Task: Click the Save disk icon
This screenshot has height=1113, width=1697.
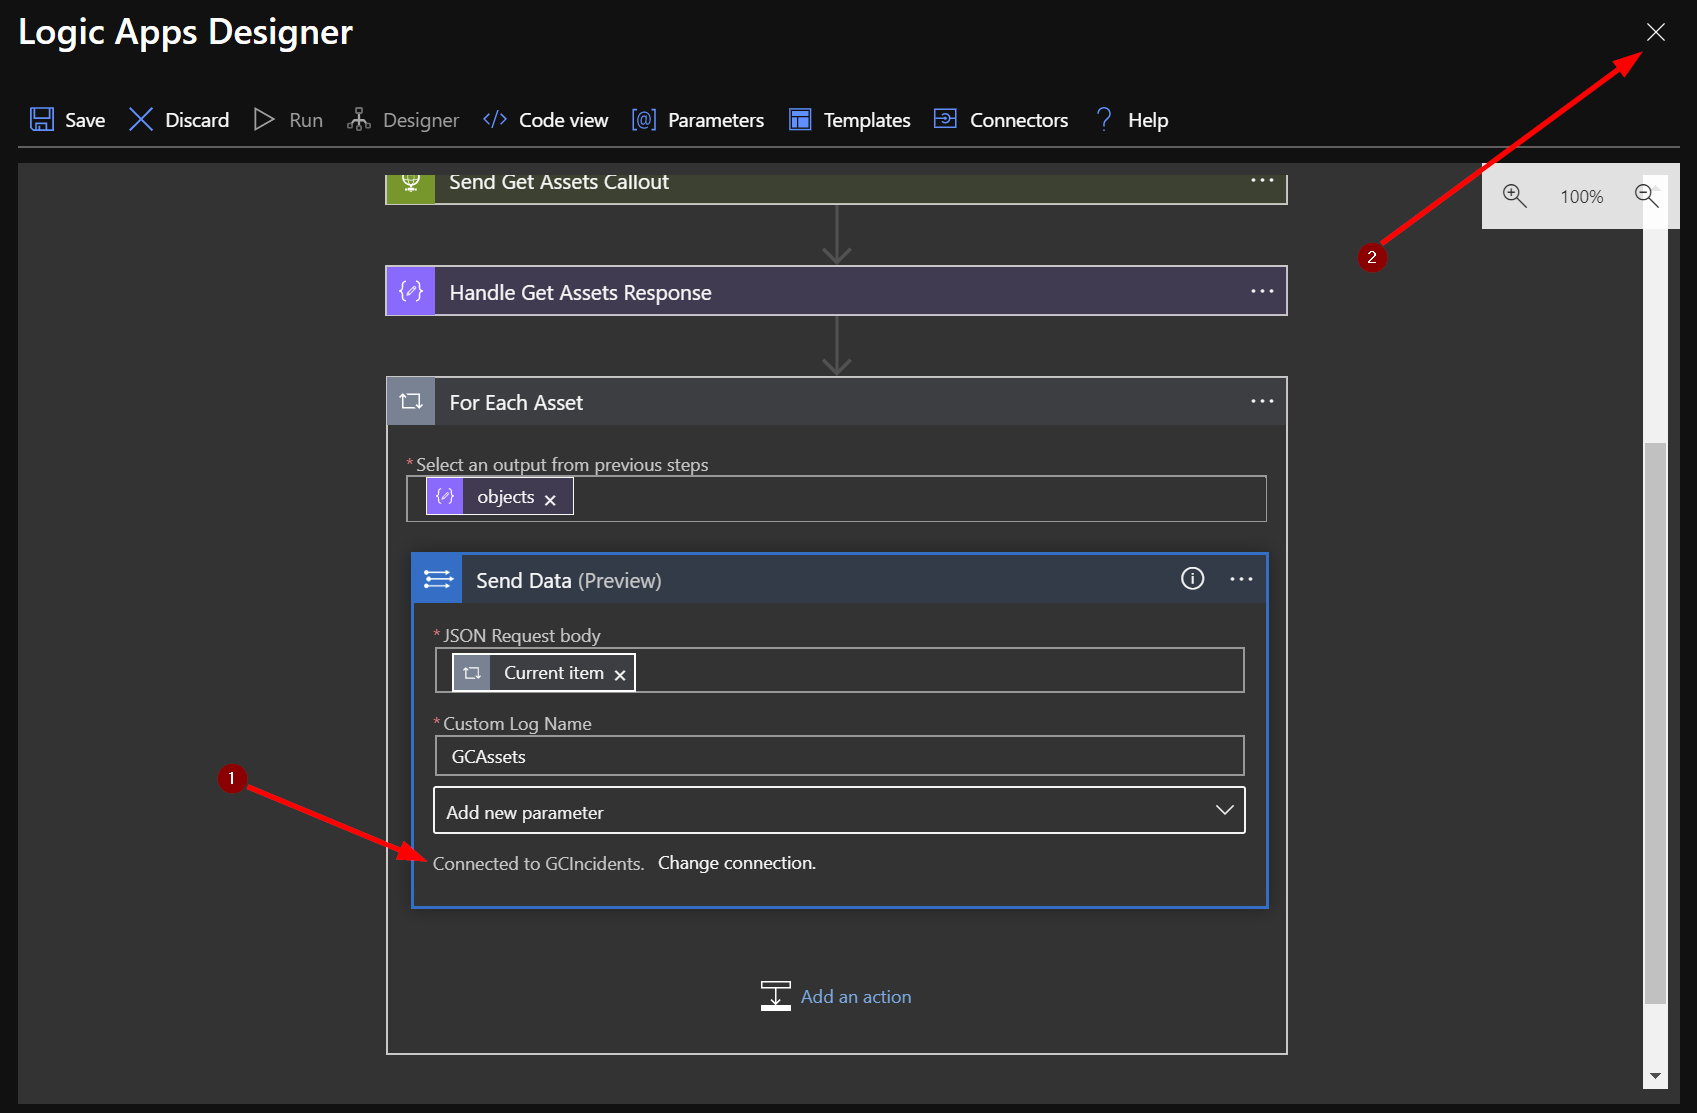Action: pos(42,120)
